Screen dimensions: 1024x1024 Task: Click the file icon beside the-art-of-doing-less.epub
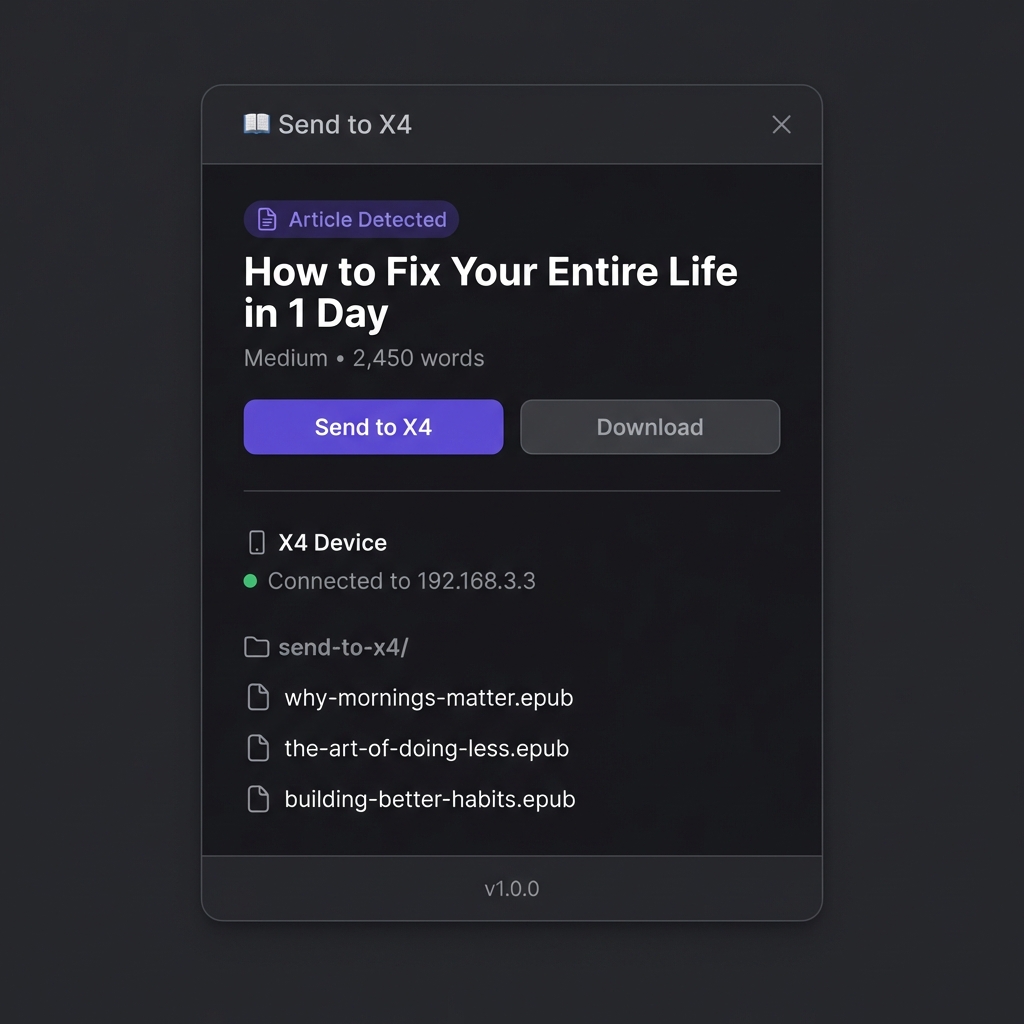pyautogui.click(x=259, y=748)
